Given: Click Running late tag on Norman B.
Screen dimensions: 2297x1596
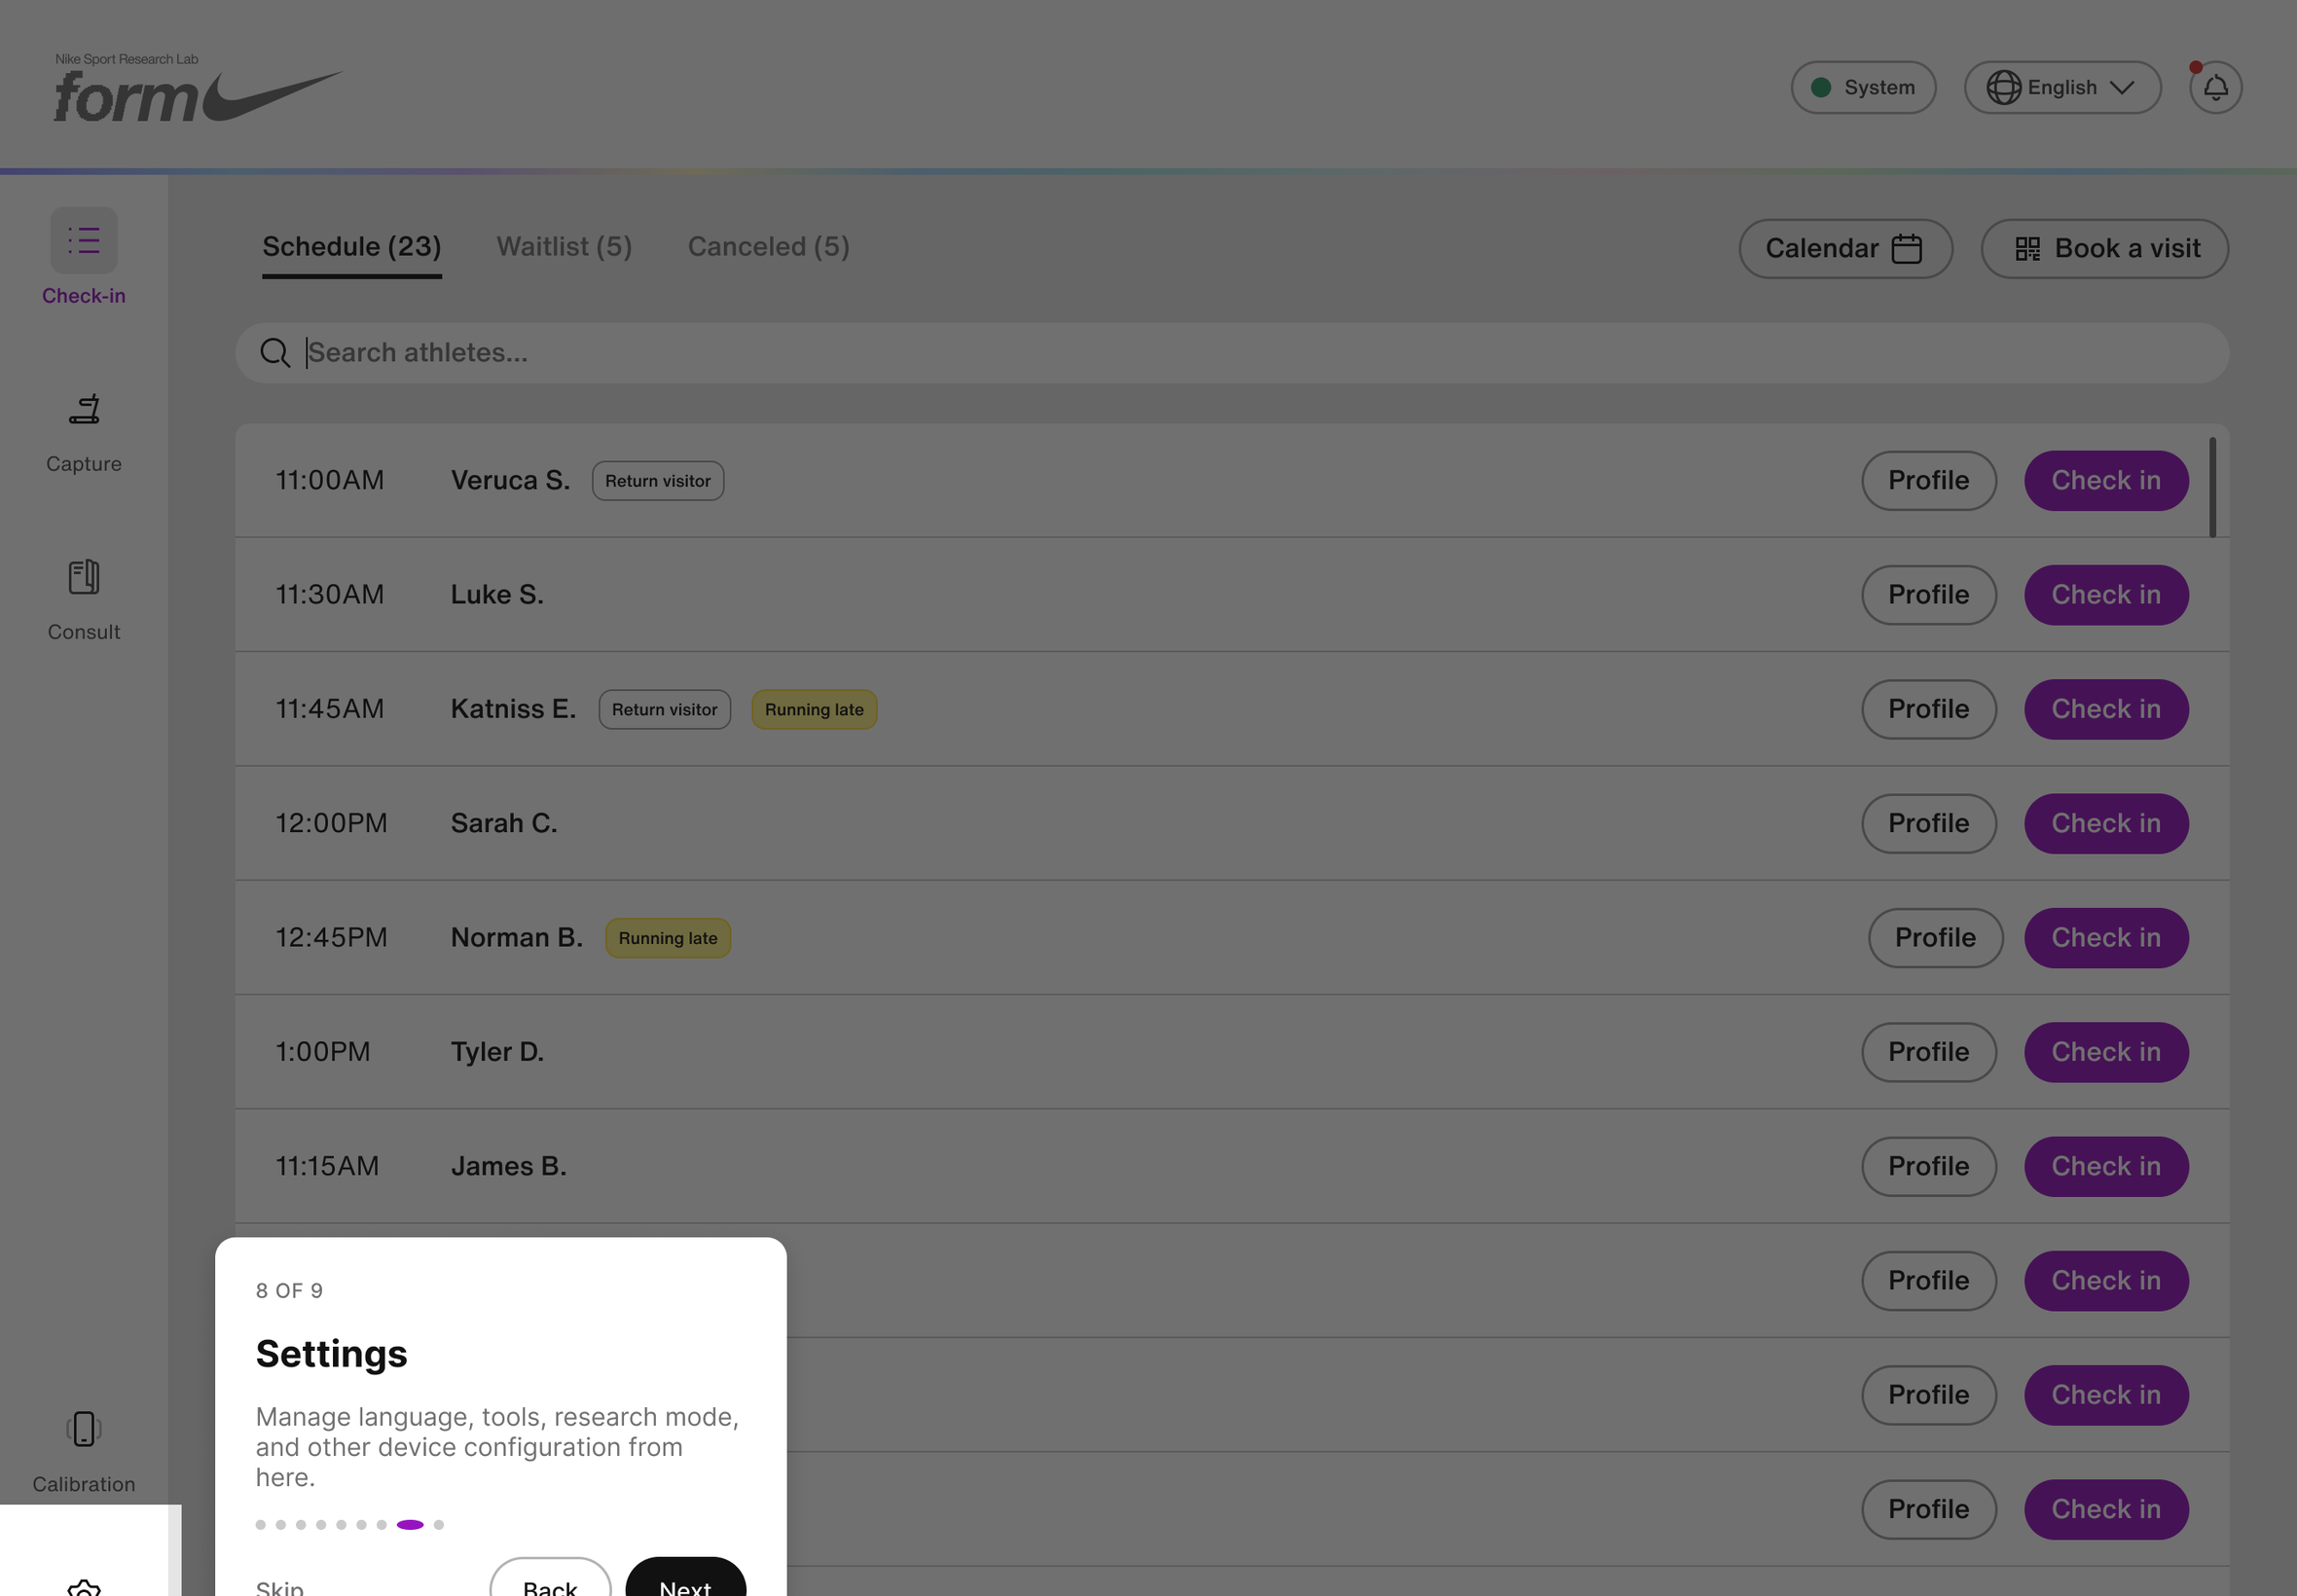Looking at the screenshot, I should pos(668,938).
